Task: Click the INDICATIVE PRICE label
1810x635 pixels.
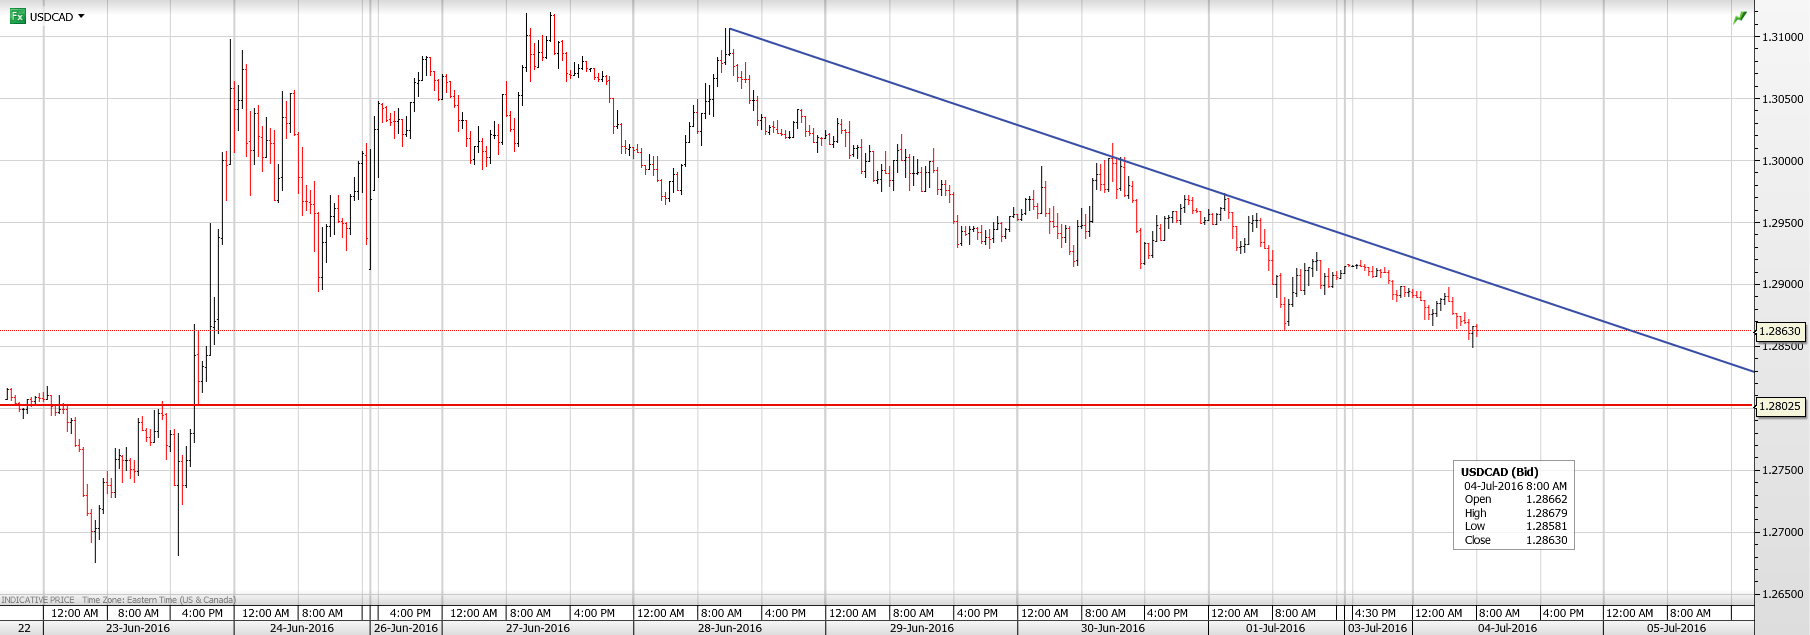Action: 38,600
